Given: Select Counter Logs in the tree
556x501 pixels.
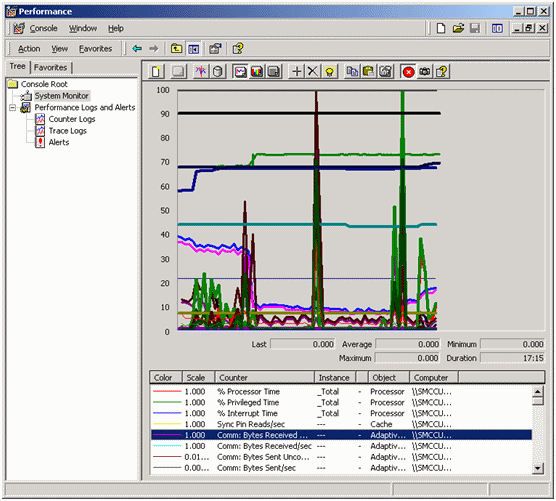Looking at the screenshot, I should tap(72, 119).
